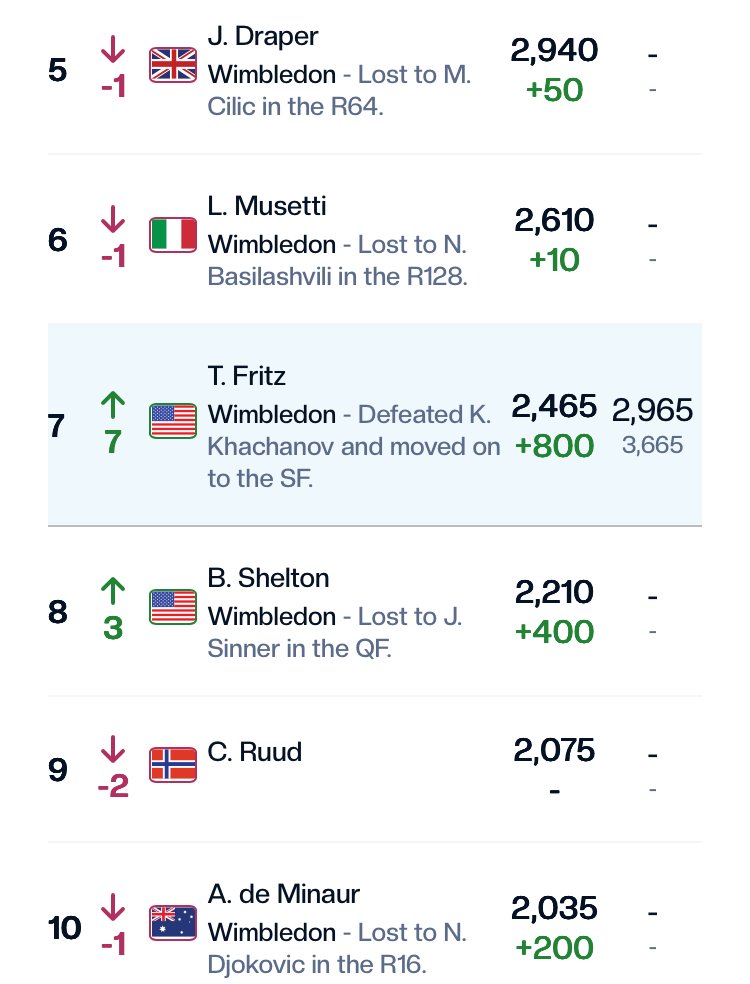
Task: Click the UK flag beside J. Draper
Action: 173,65
